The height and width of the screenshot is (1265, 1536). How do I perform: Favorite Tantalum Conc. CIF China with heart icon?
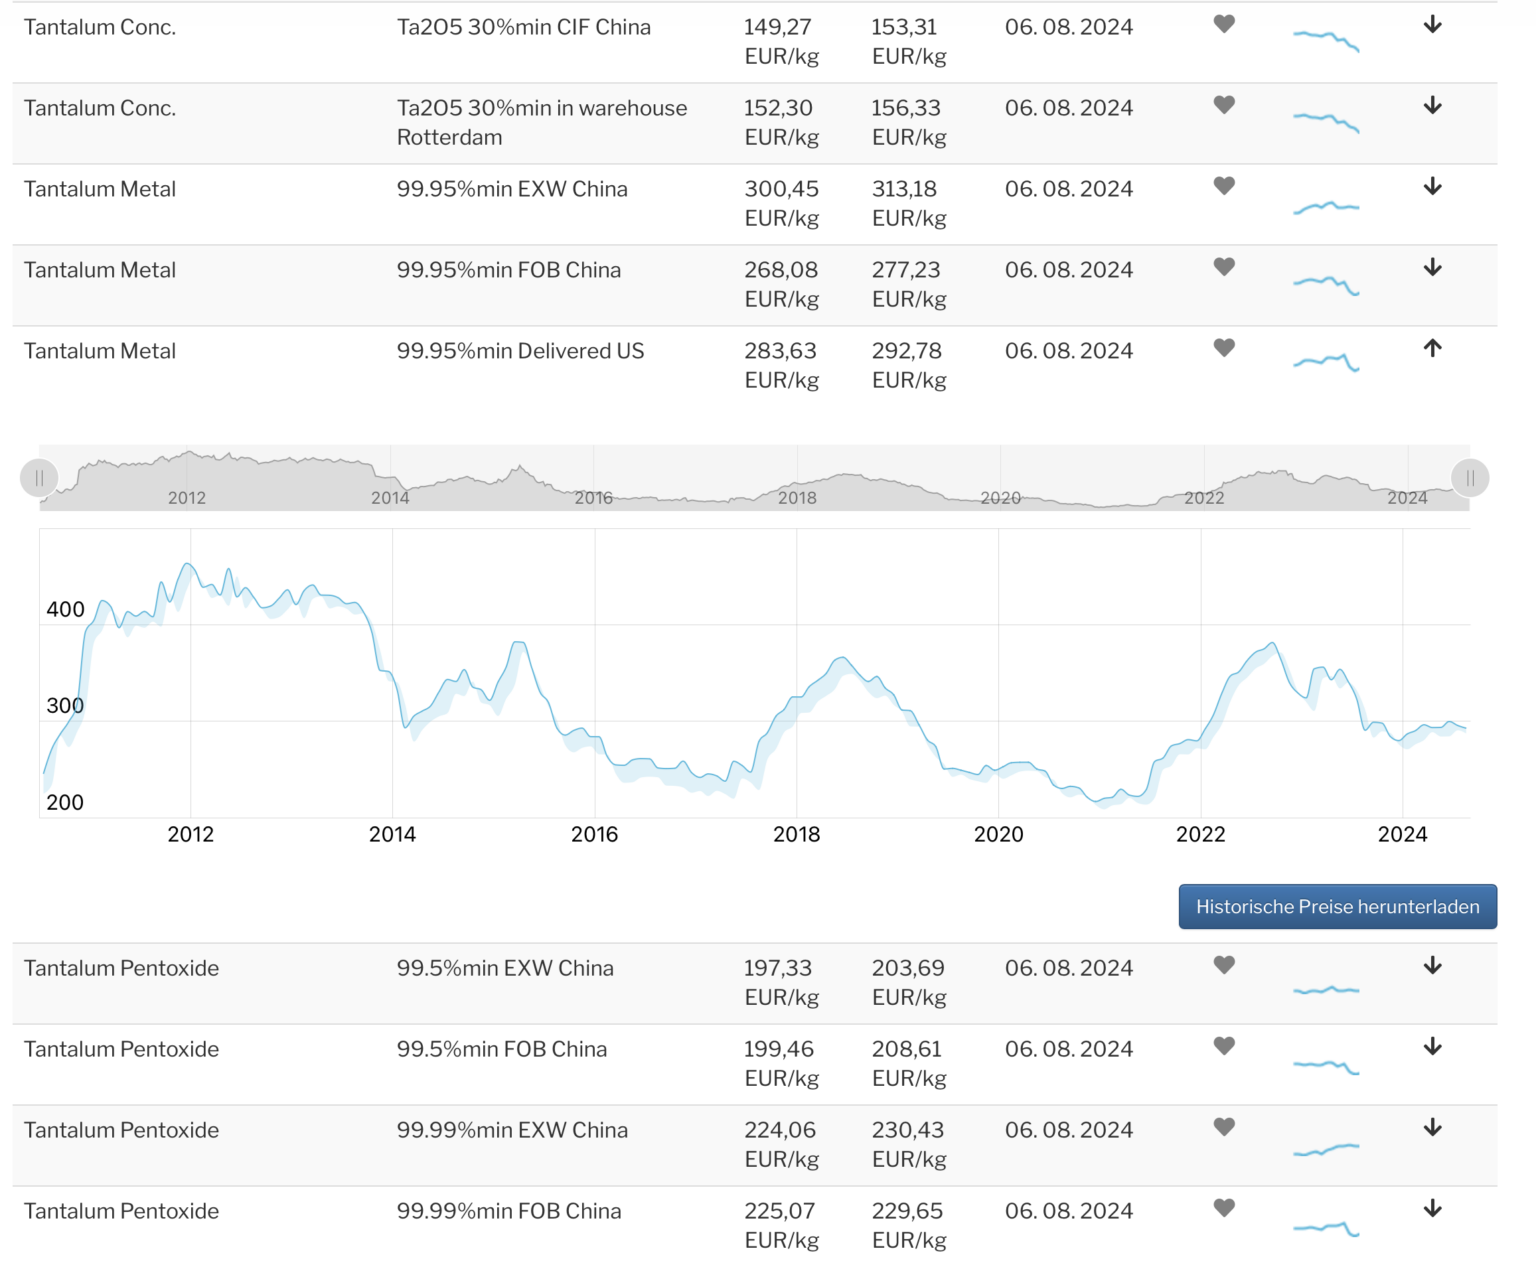click(x=1224, y=24)
